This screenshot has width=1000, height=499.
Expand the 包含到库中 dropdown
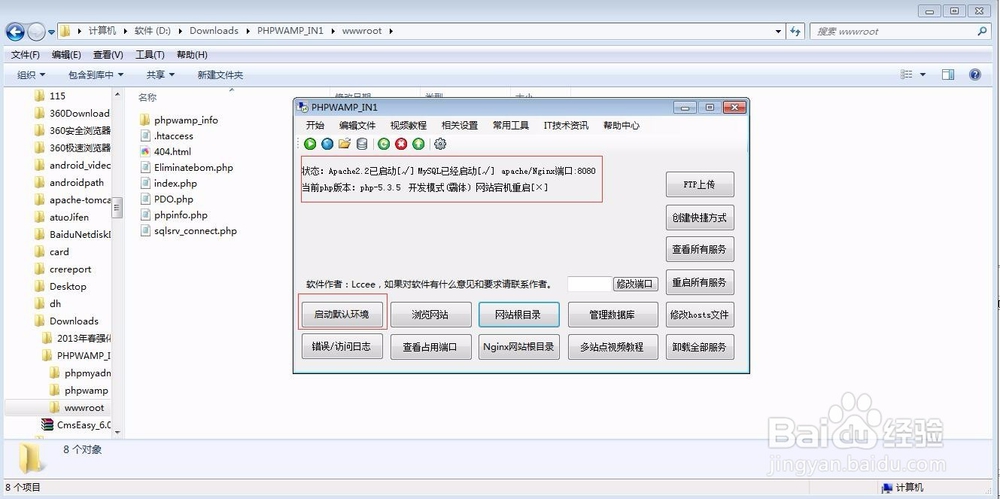[x=96, y=75]
